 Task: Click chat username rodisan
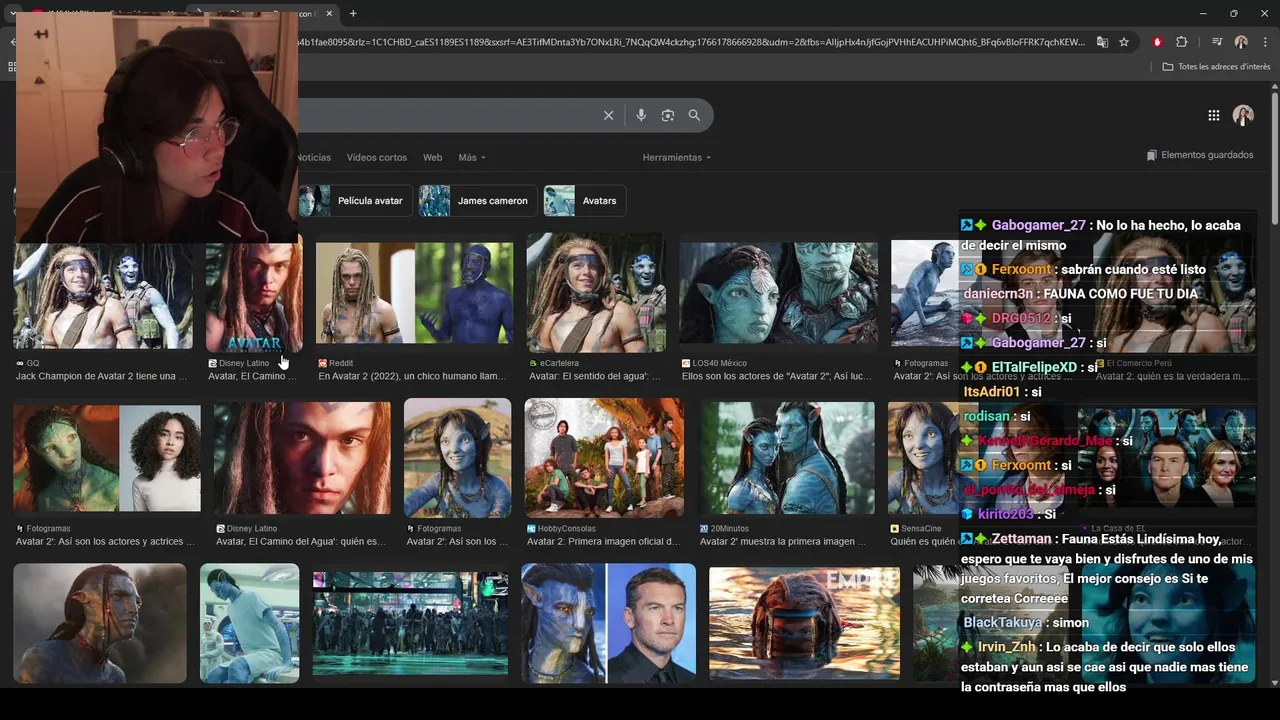pyautogui.click(x=986, y=416)
